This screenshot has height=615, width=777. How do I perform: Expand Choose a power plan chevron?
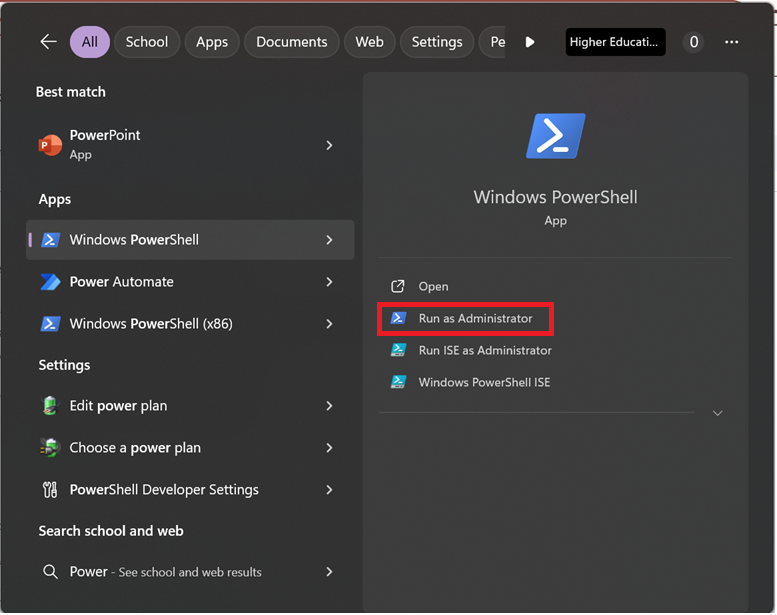pos(330,447)
